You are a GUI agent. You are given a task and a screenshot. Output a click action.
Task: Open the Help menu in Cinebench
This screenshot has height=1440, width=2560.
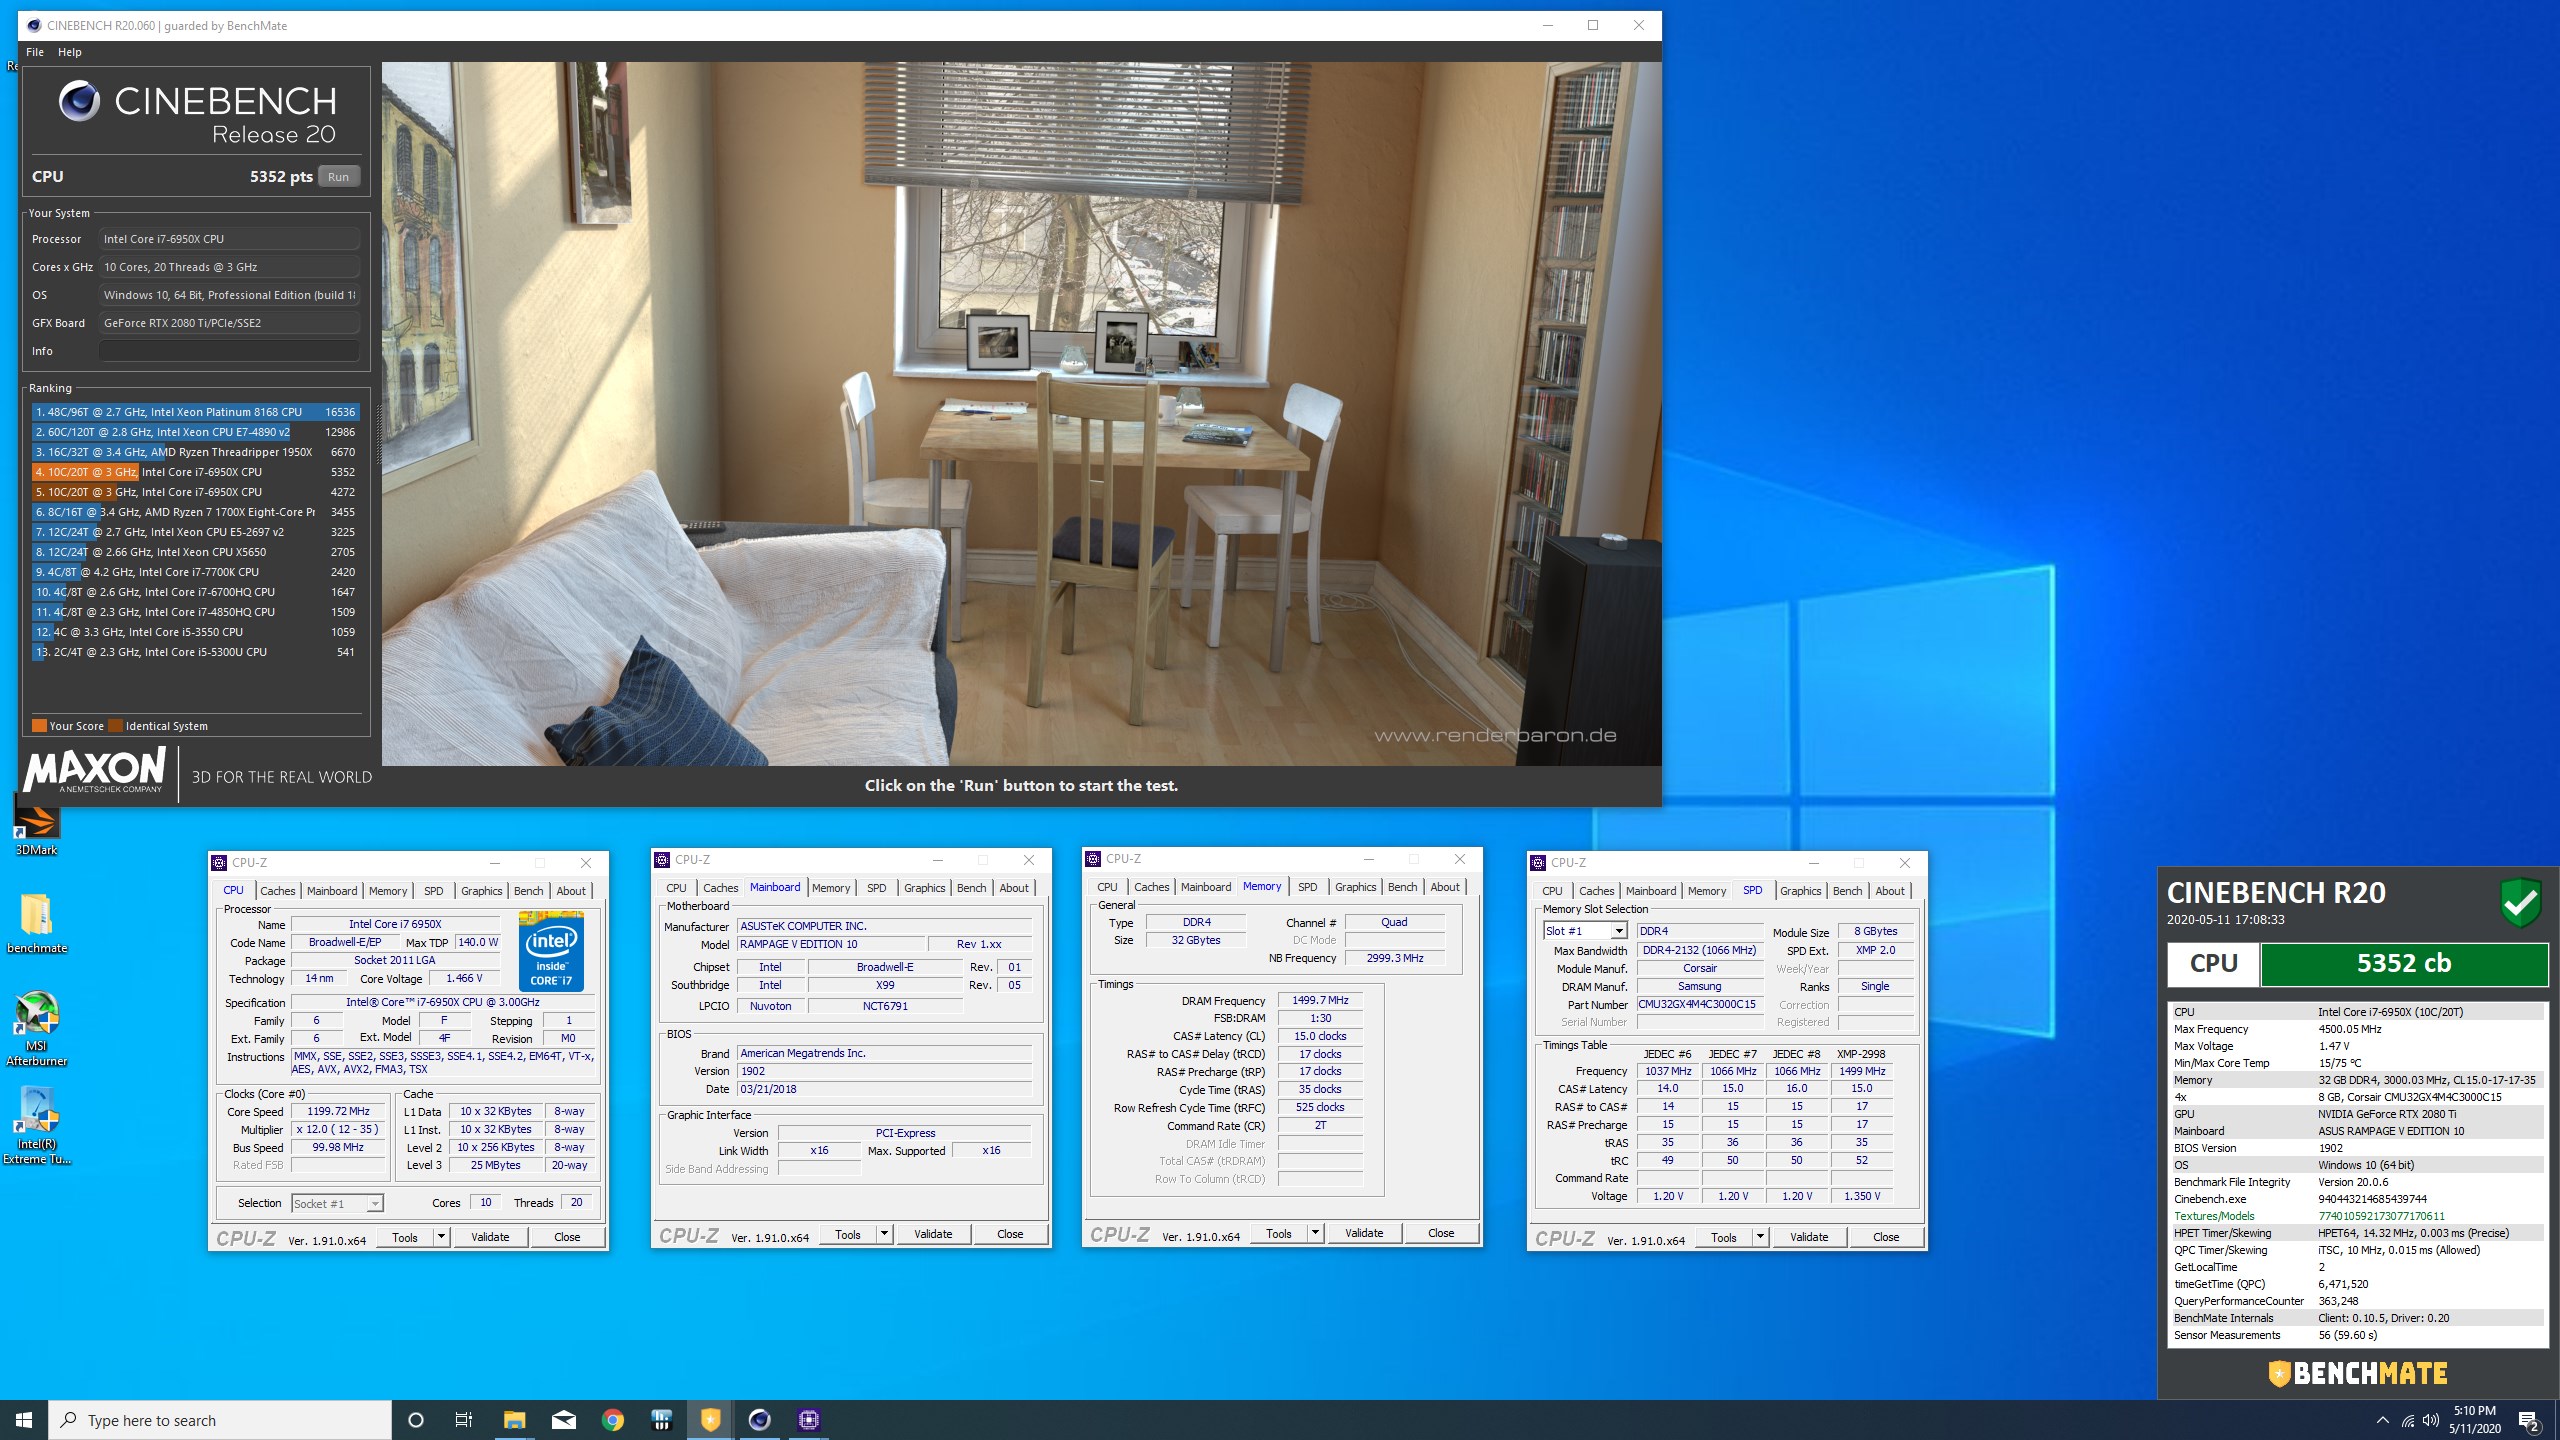point(70,52)
